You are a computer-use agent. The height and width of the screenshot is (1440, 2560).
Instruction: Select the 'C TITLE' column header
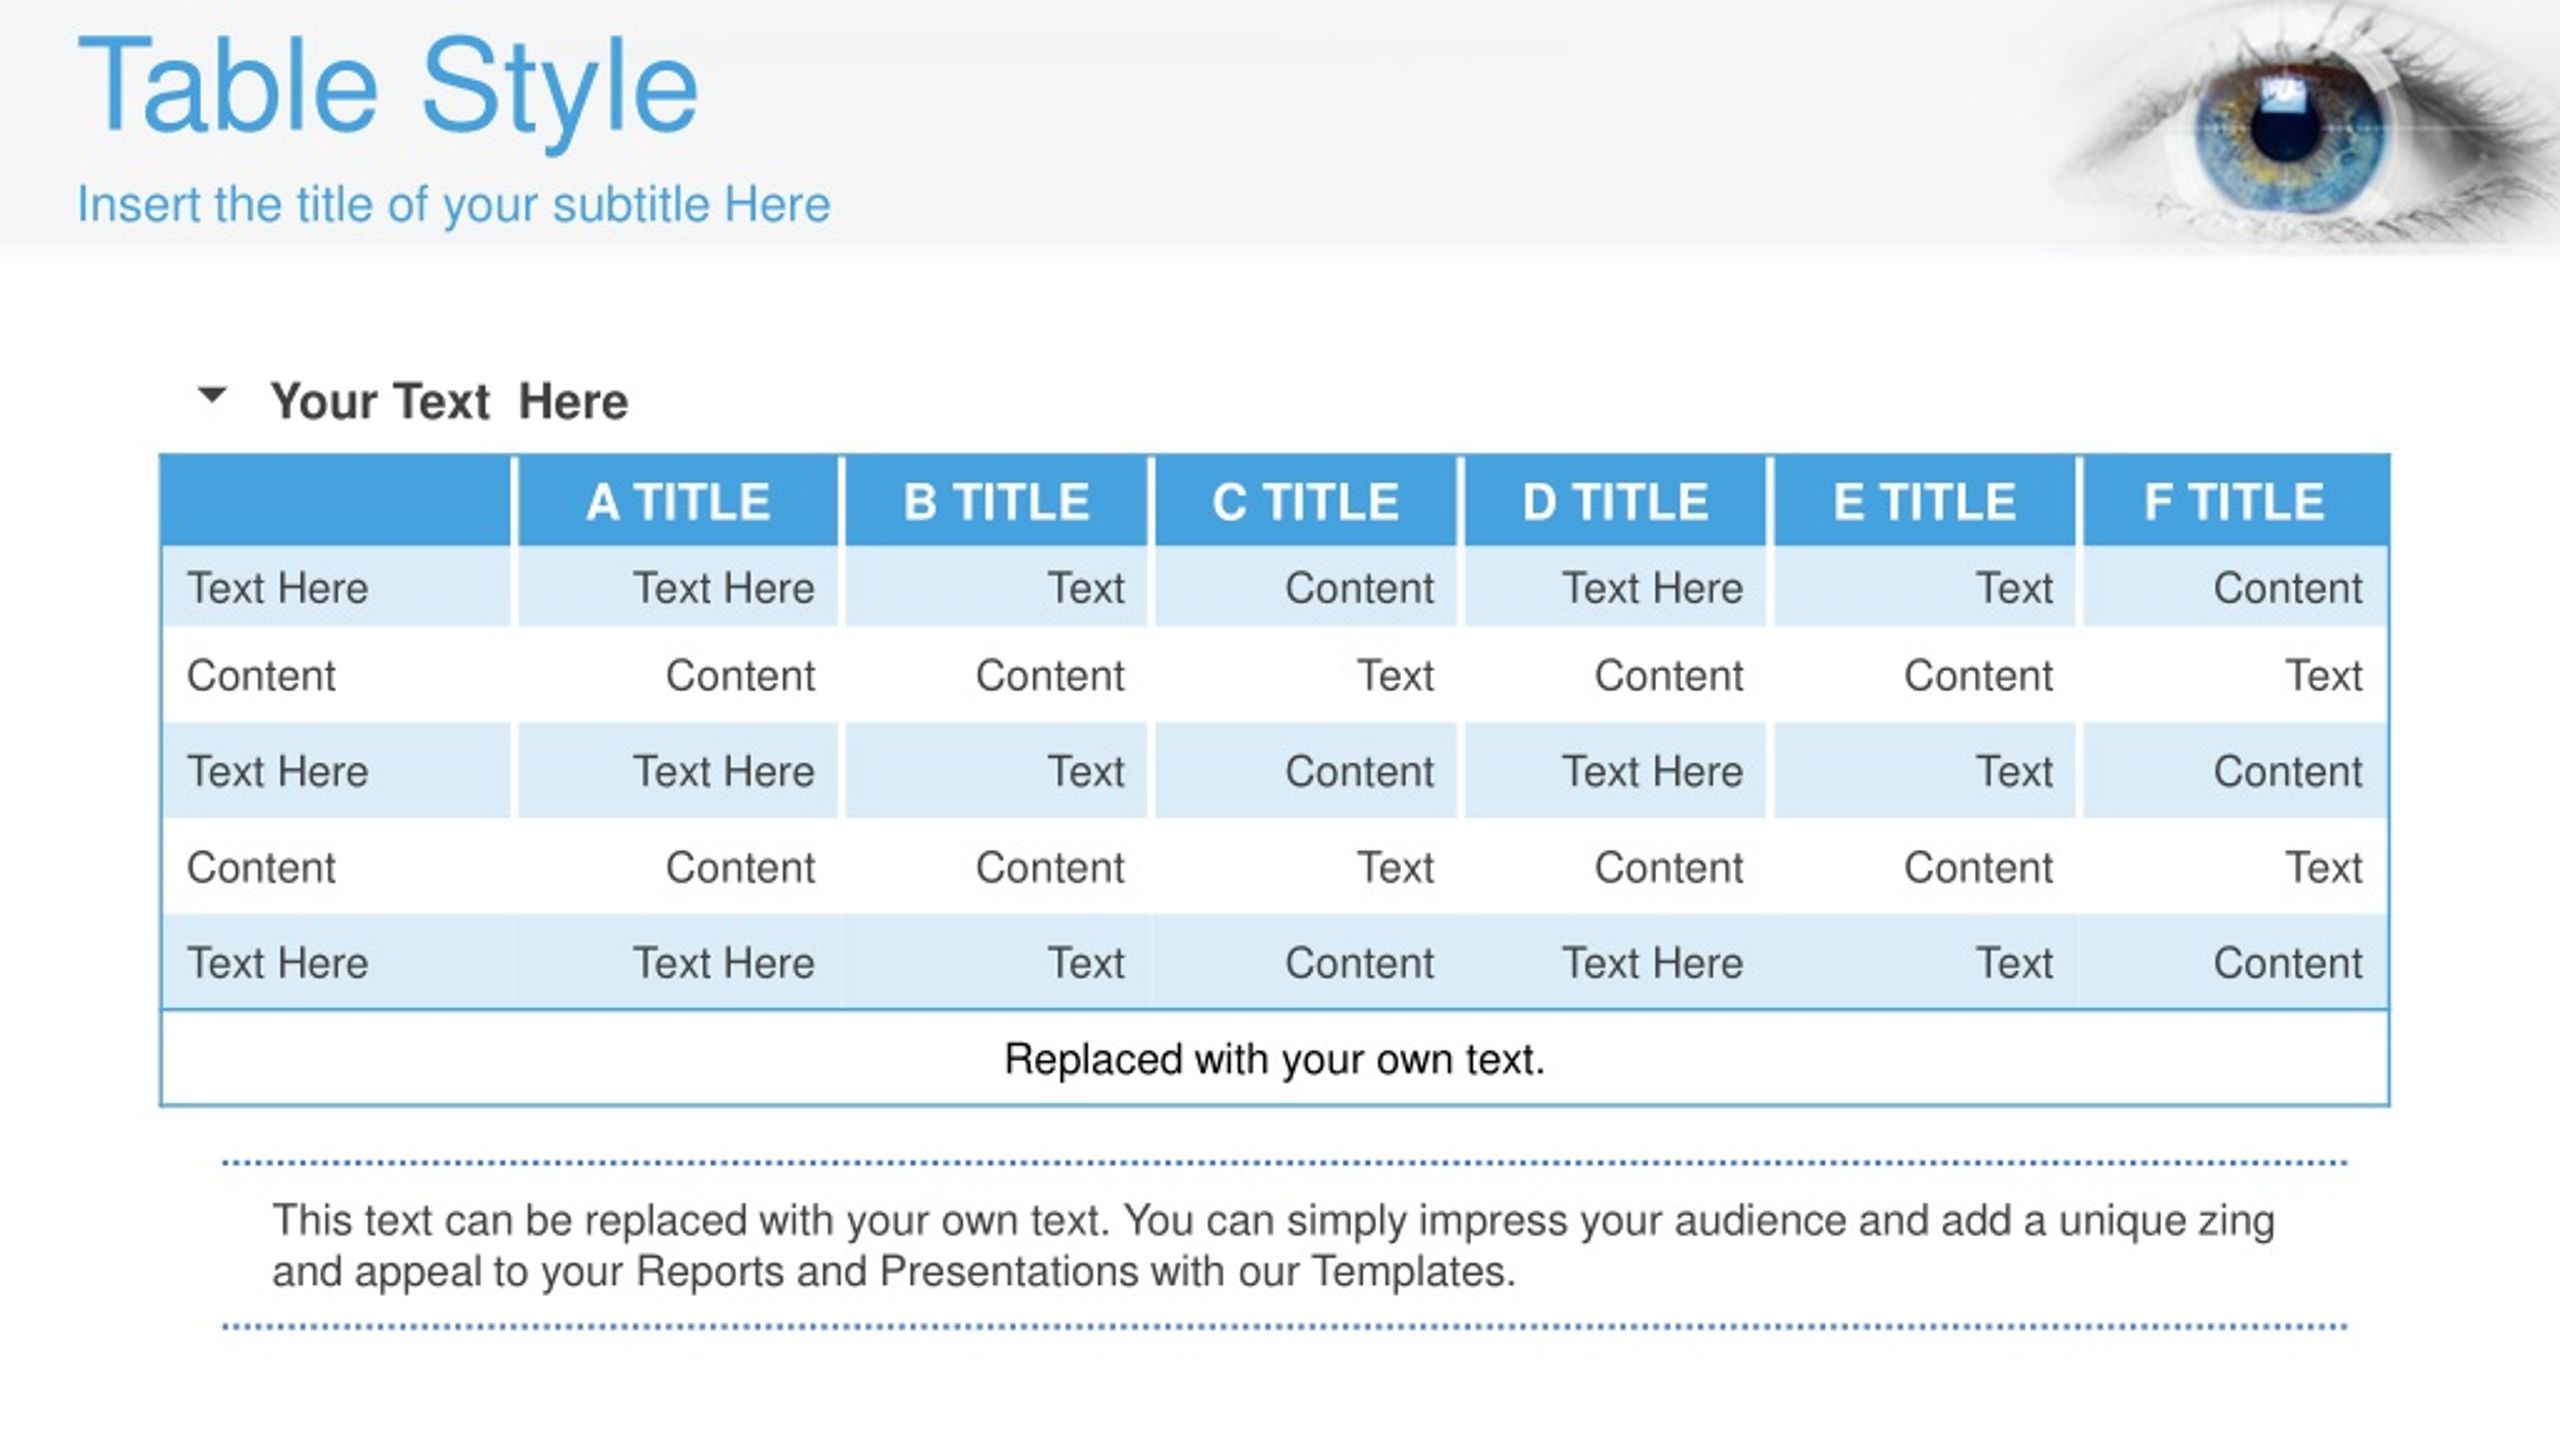tap(1305, 501)
